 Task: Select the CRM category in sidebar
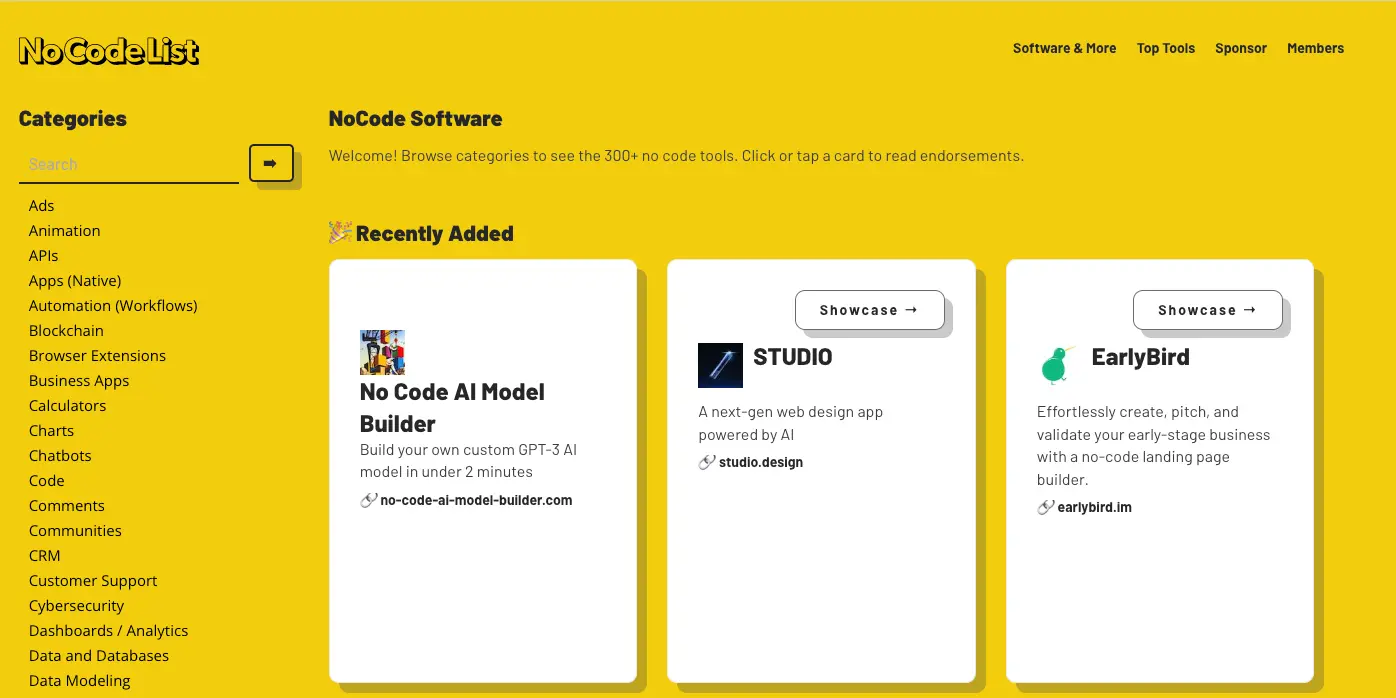pos(44,555)
